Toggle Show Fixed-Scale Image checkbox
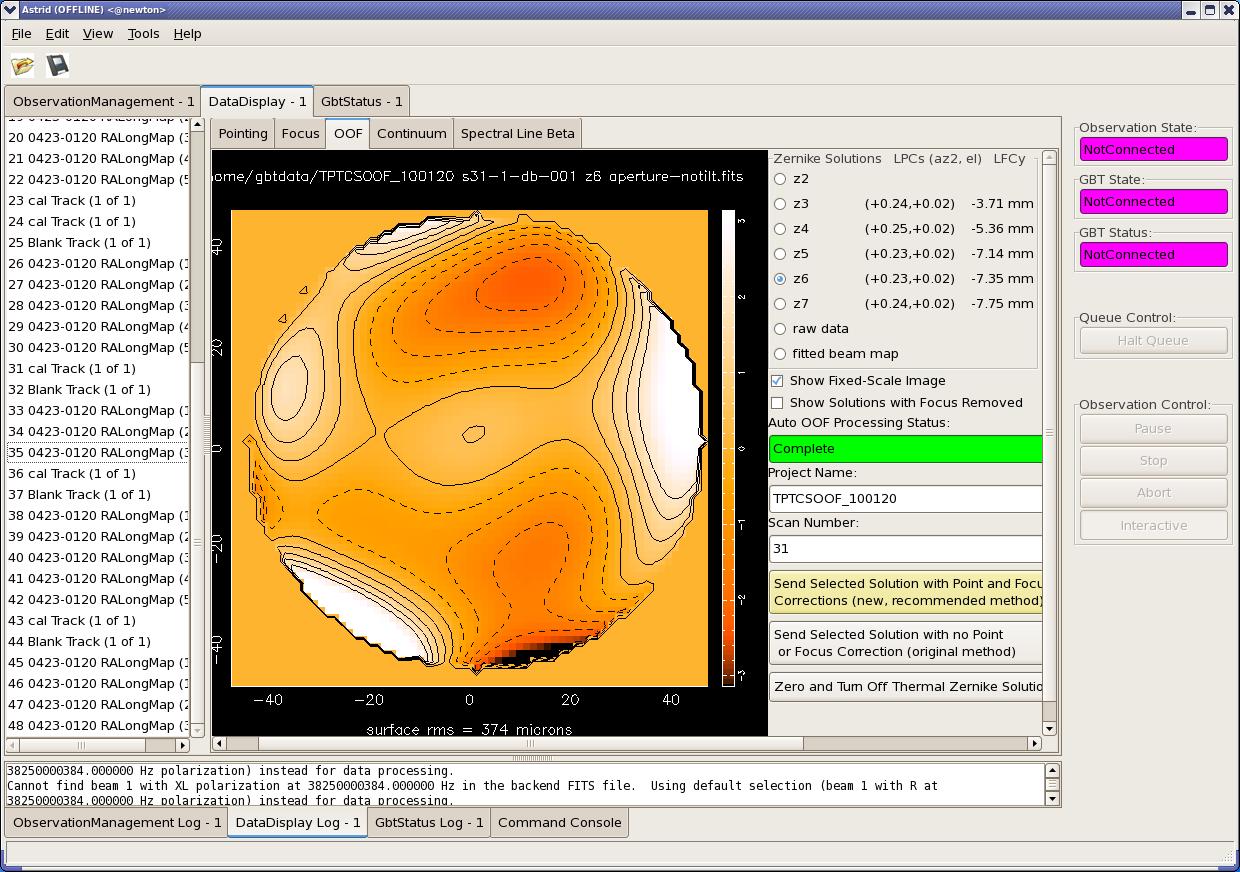 (777, 381)
